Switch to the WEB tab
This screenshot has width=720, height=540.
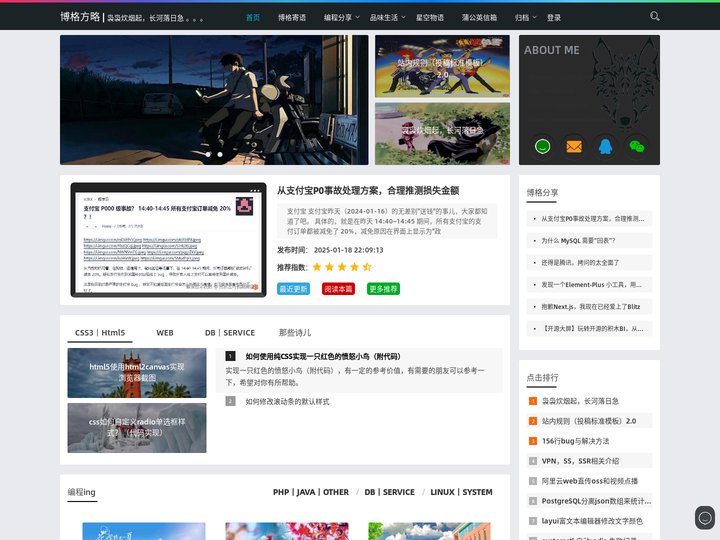(165, 333)
